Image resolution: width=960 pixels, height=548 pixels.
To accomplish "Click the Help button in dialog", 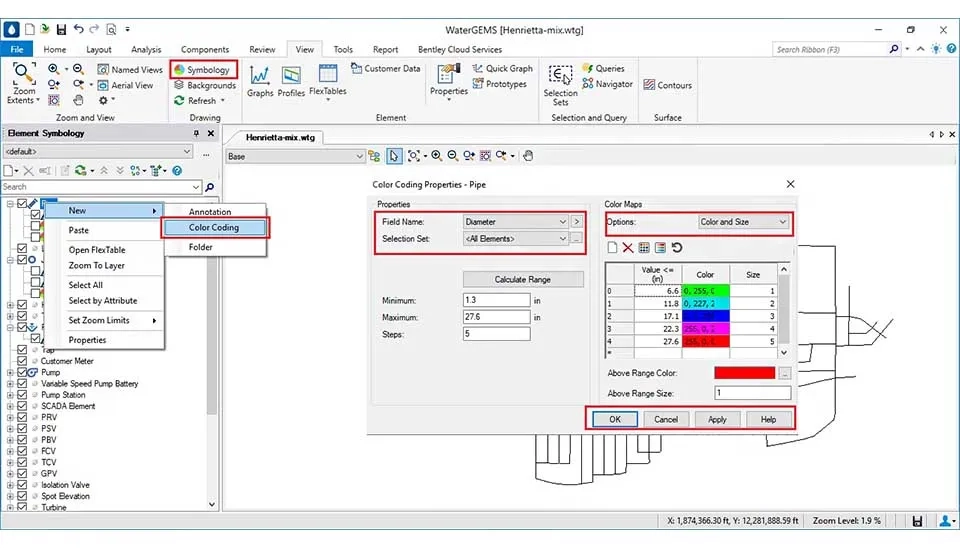I will 768,419.
